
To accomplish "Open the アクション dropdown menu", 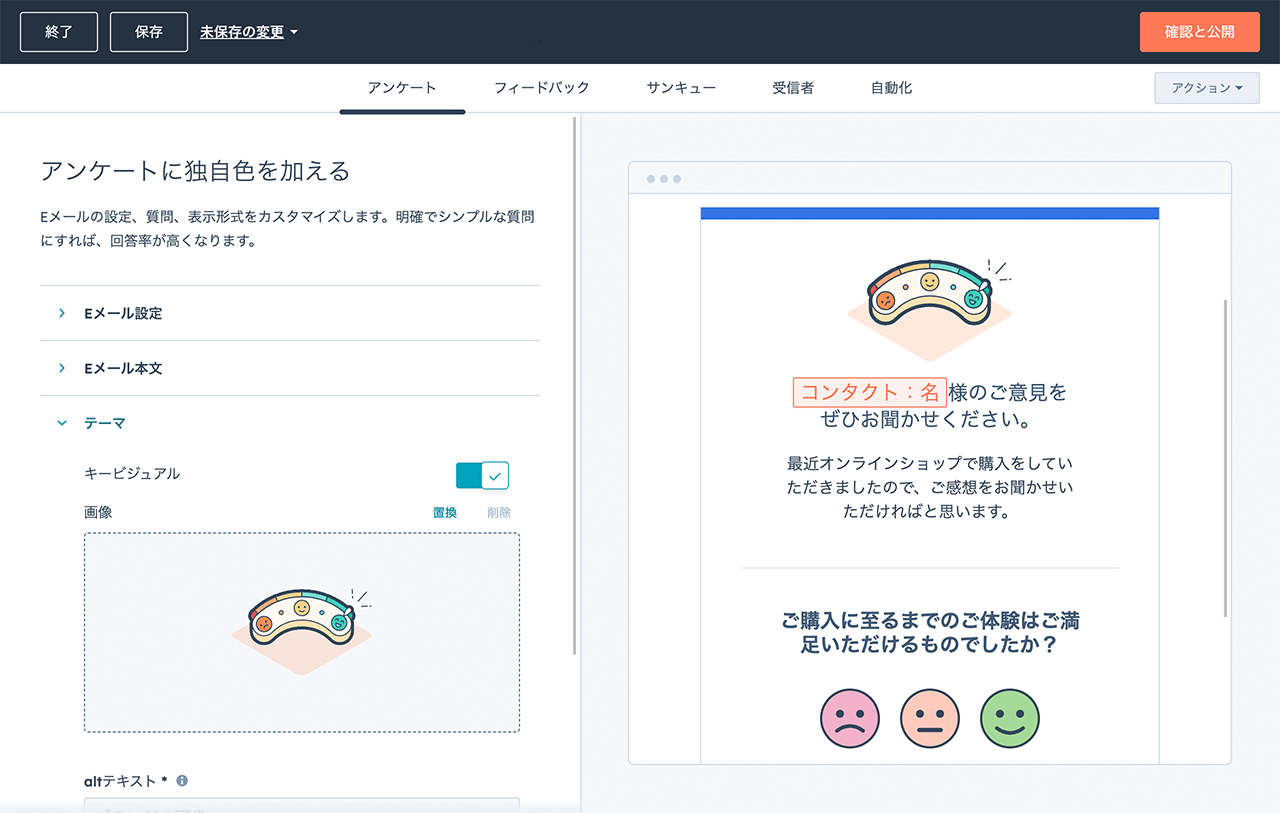I will pyautogui.click(x=1206, y=88).
